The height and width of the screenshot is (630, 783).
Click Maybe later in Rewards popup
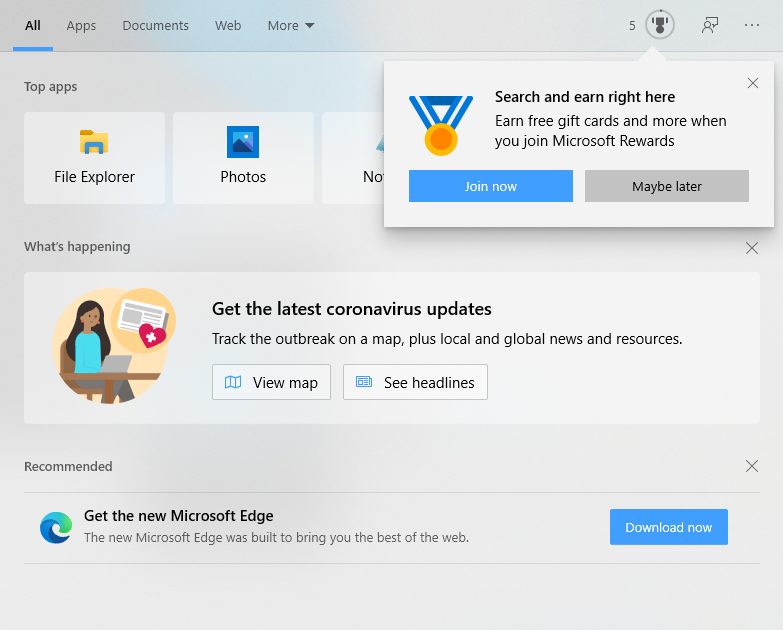tap(667, 186)
